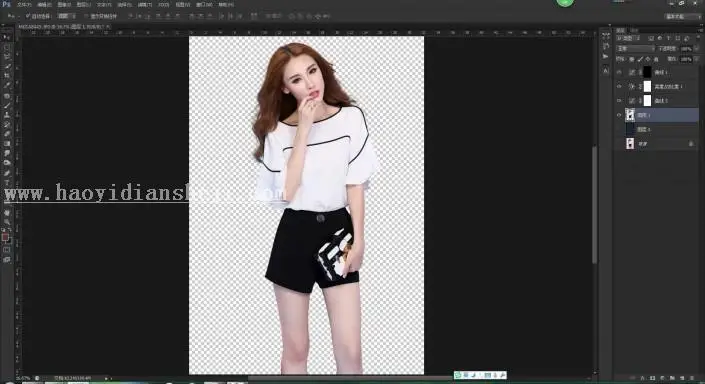Select the open document tab
The width and height of the screenshot is (705, 384).
64,27
